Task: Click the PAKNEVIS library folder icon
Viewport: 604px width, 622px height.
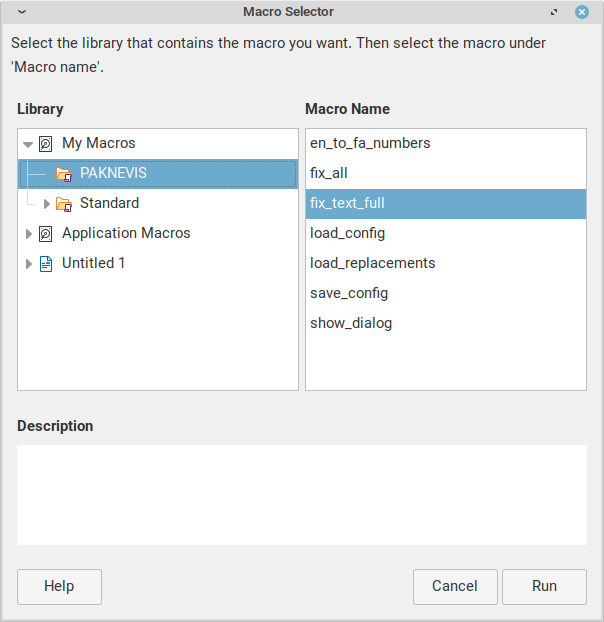Action: tap(64, 173)
